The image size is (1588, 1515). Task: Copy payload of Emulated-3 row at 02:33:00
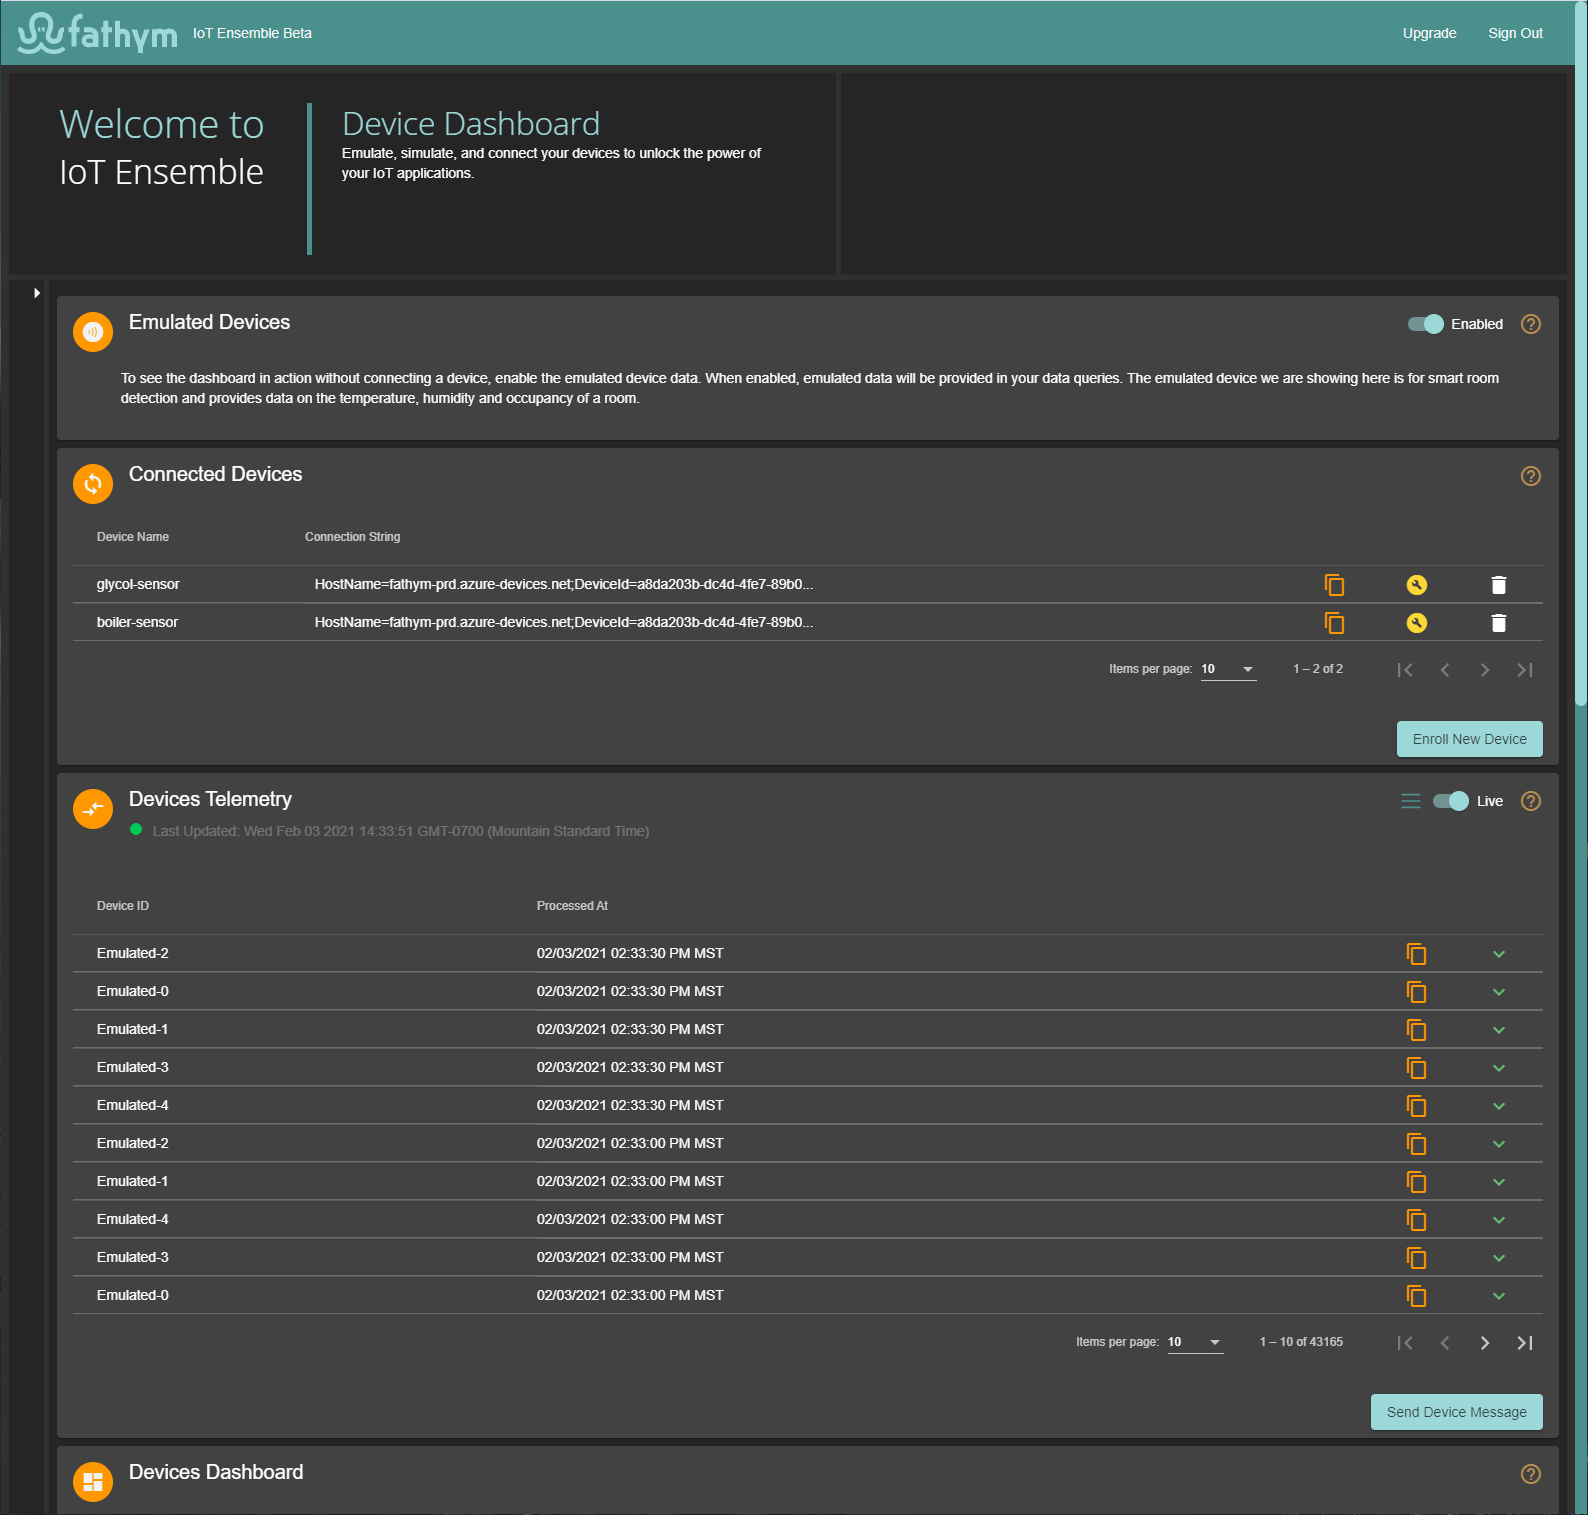coord(1416,1258)
